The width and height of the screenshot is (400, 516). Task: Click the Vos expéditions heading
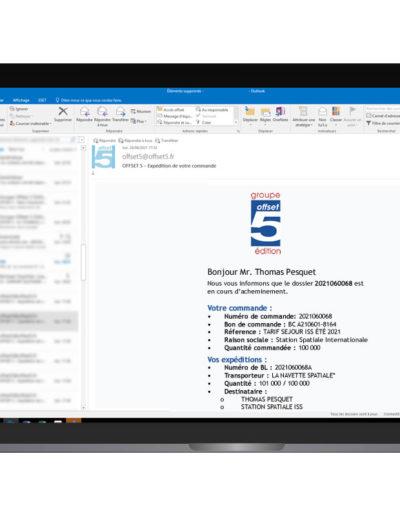click(x=237, y=359)
